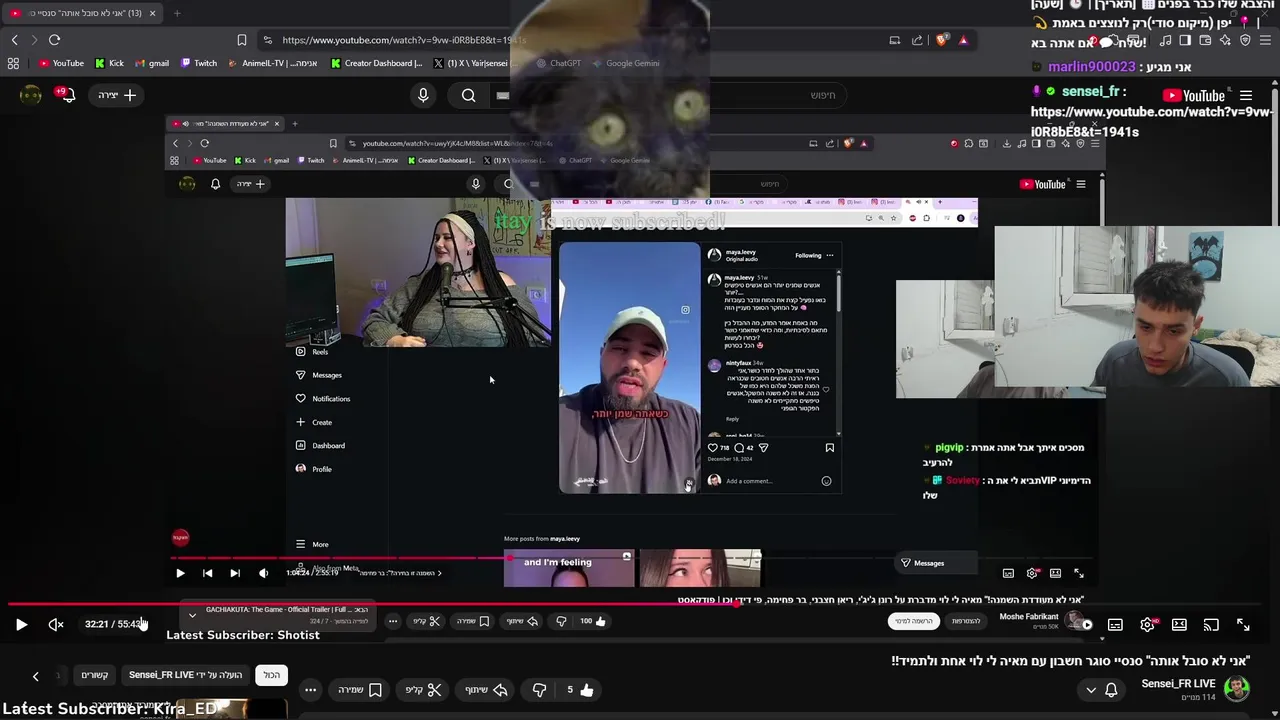Toggle theater mode in main player

(x=1179, y=625)
